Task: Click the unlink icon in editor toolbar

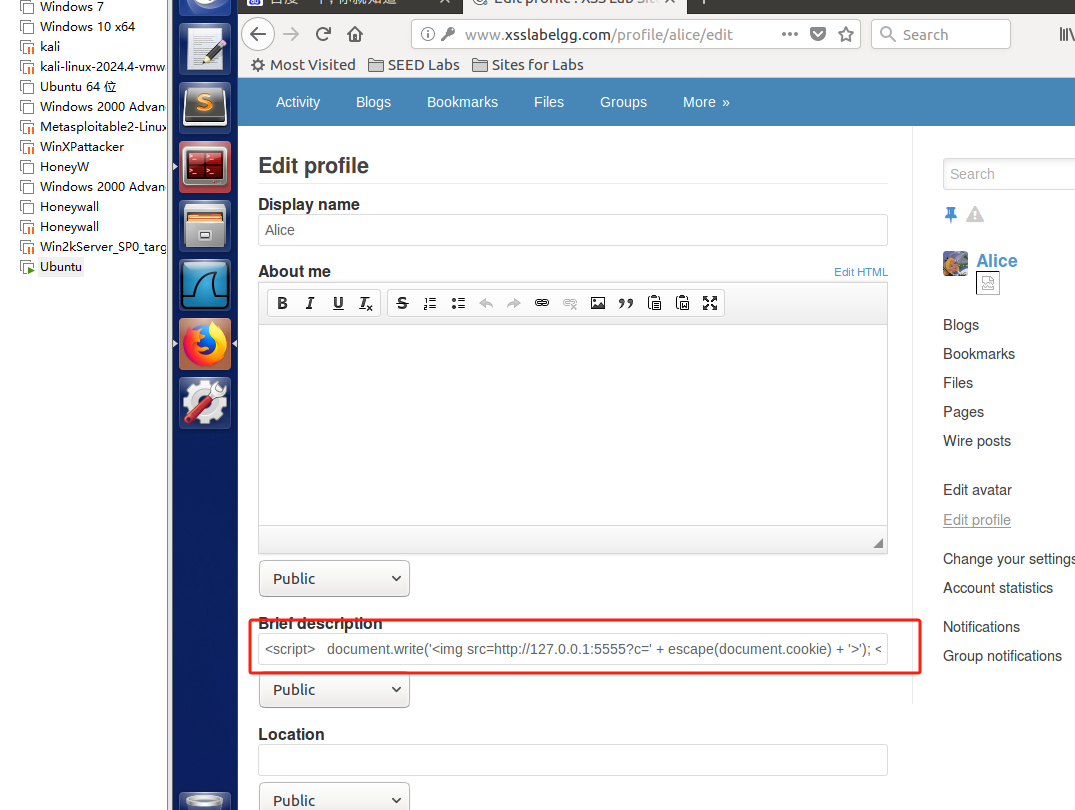Action: tap(570, 303)
